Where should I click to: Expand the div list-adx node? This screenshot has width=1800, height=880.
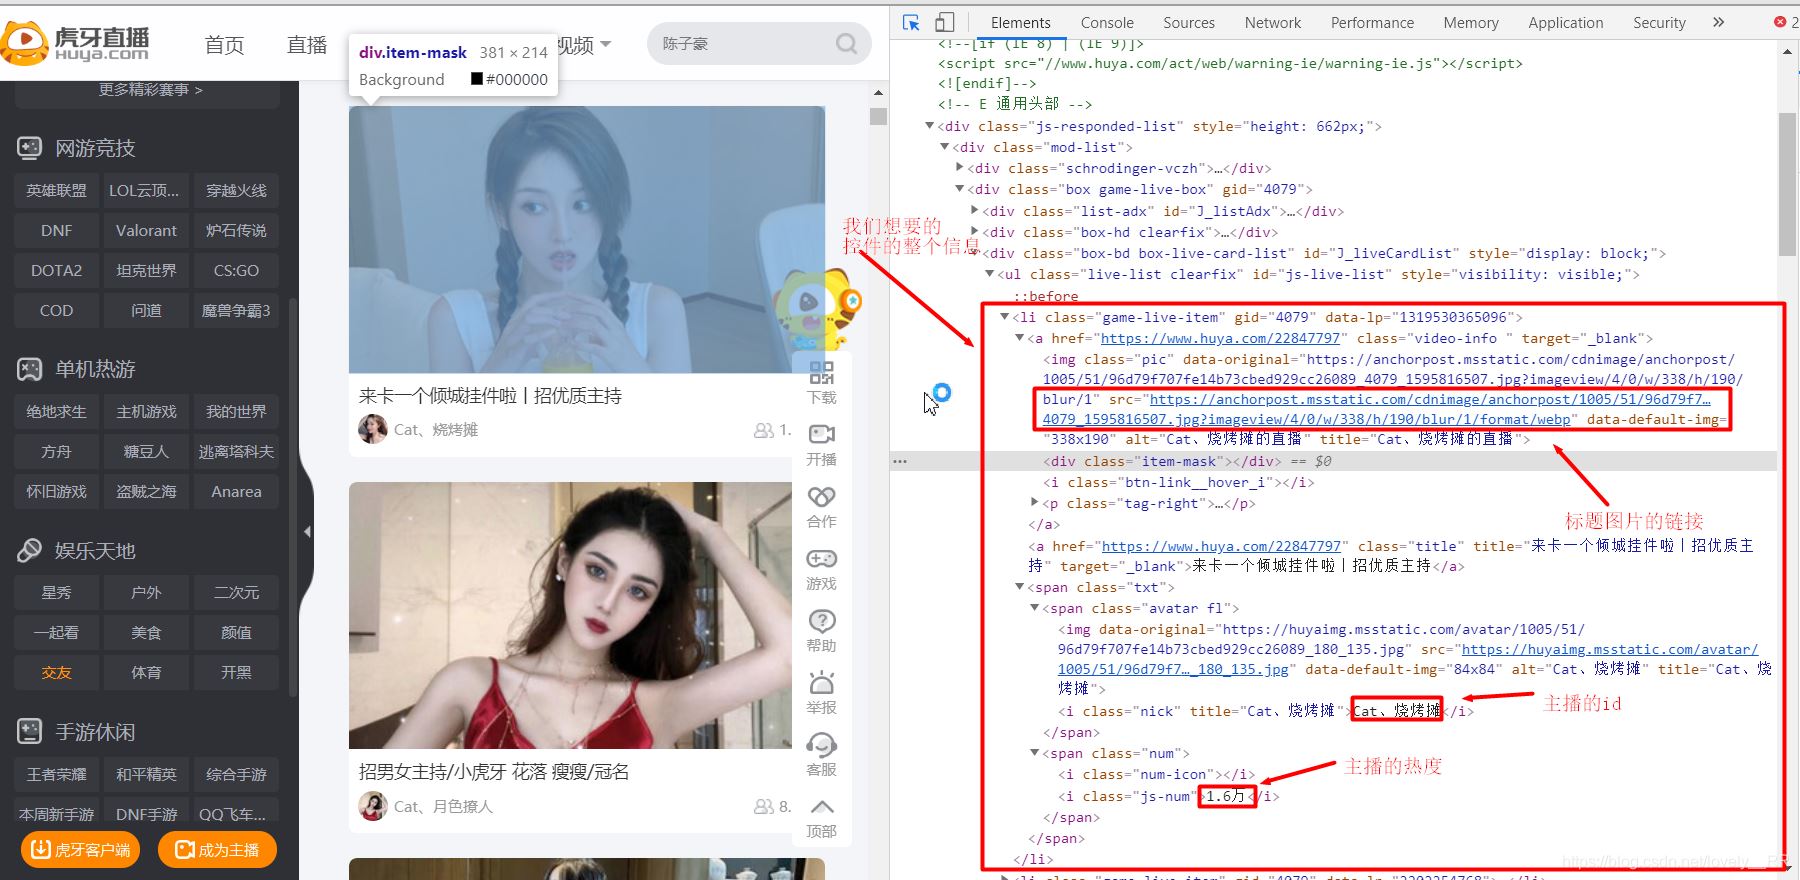coord(975,211)
